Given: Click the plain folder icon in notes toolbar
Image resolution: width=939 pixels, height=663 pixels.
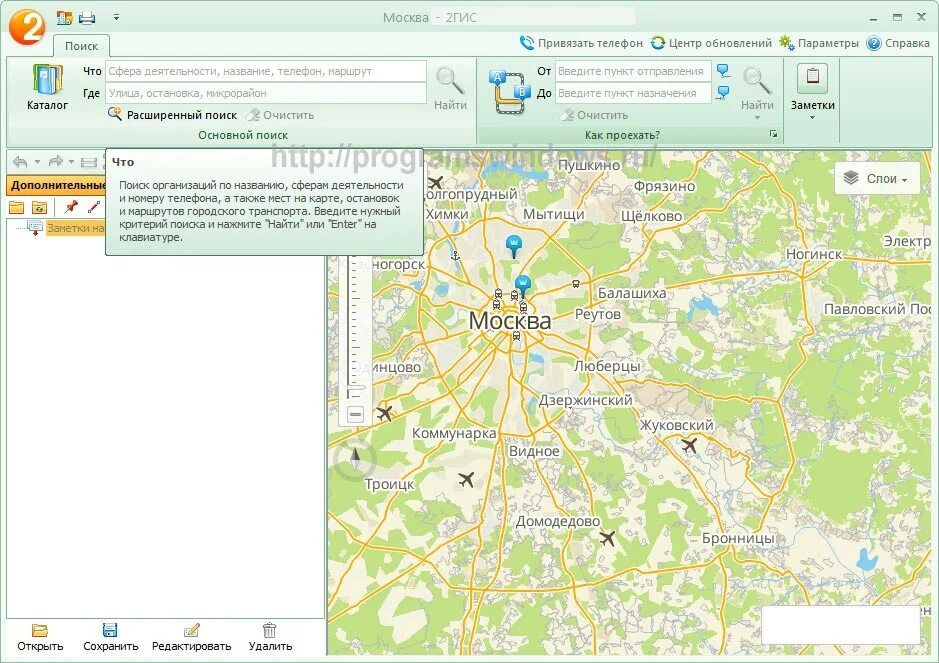Looking at the screenshot, I should click(17, 208).
